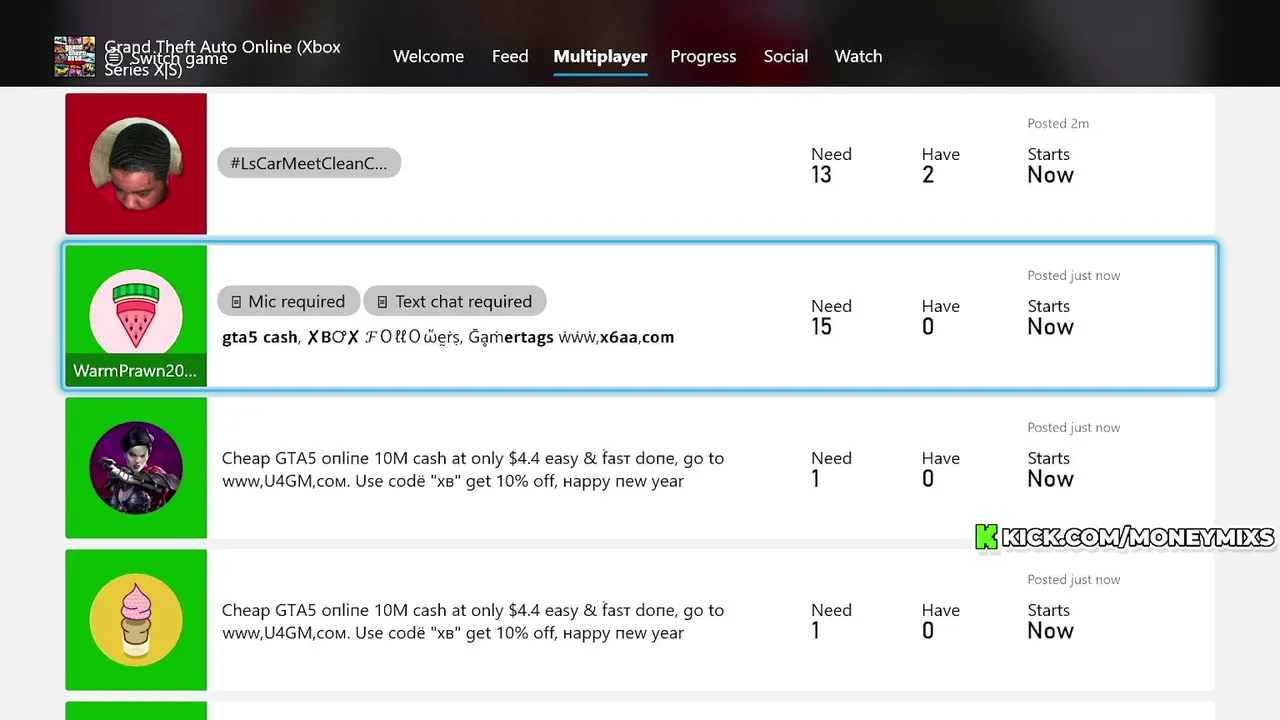Click the #LsCarMeetCleanC... hashtag tag

point(309,163)
